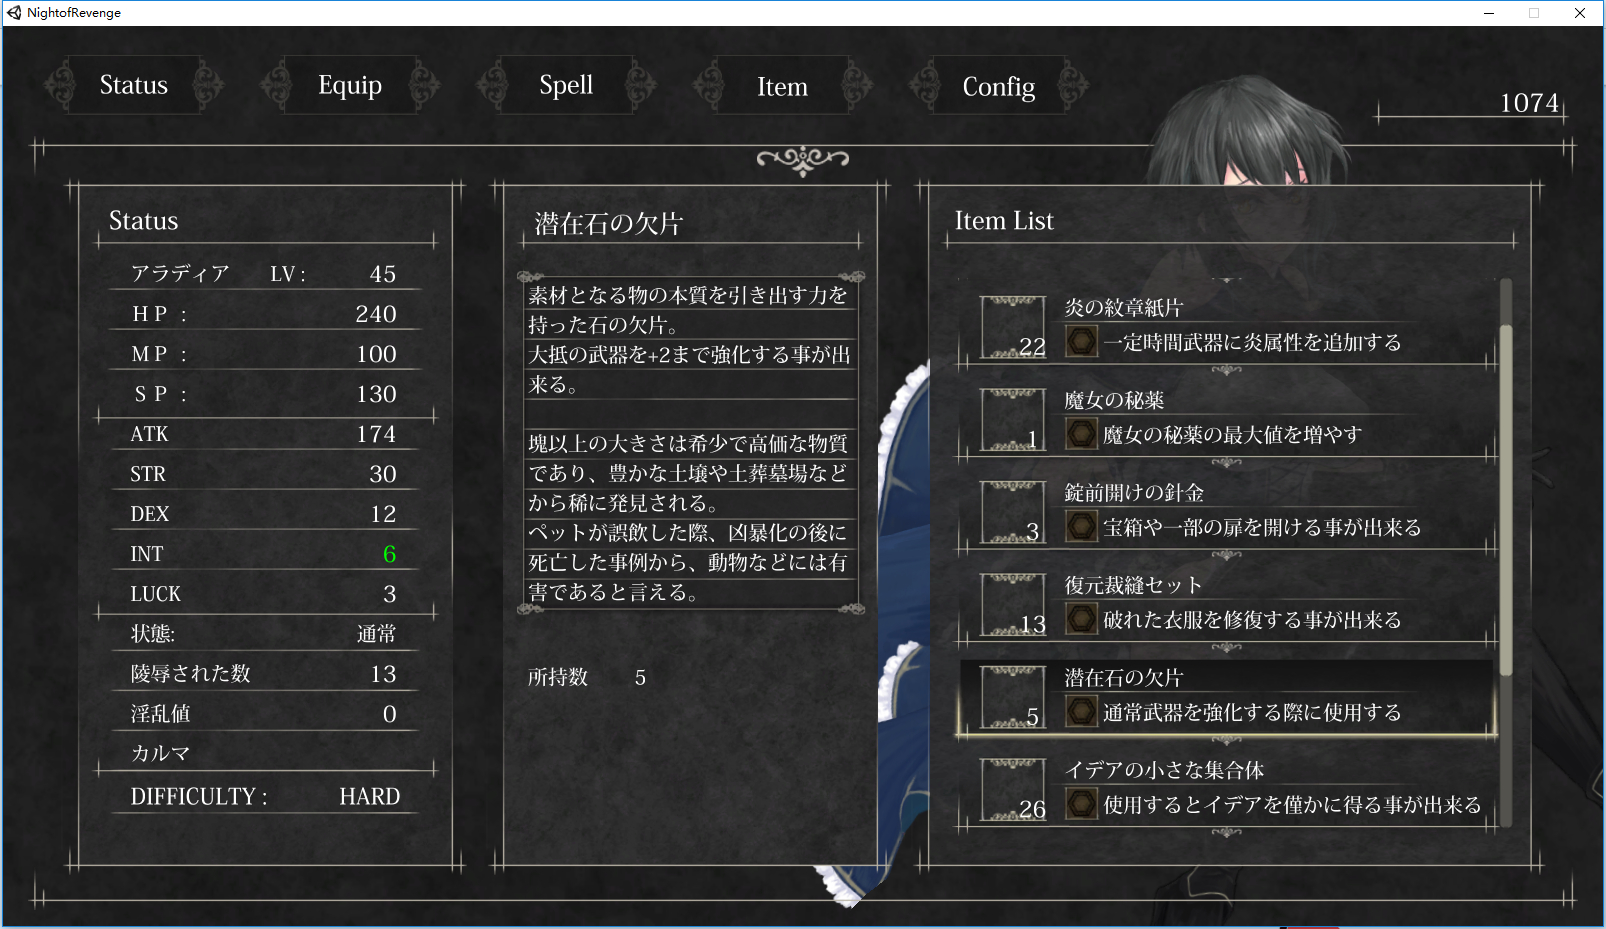Click the 炎の紋章紙片 item thumbnail frame
This screenshot has height=929, width=1606.
tap(1014, 327)
